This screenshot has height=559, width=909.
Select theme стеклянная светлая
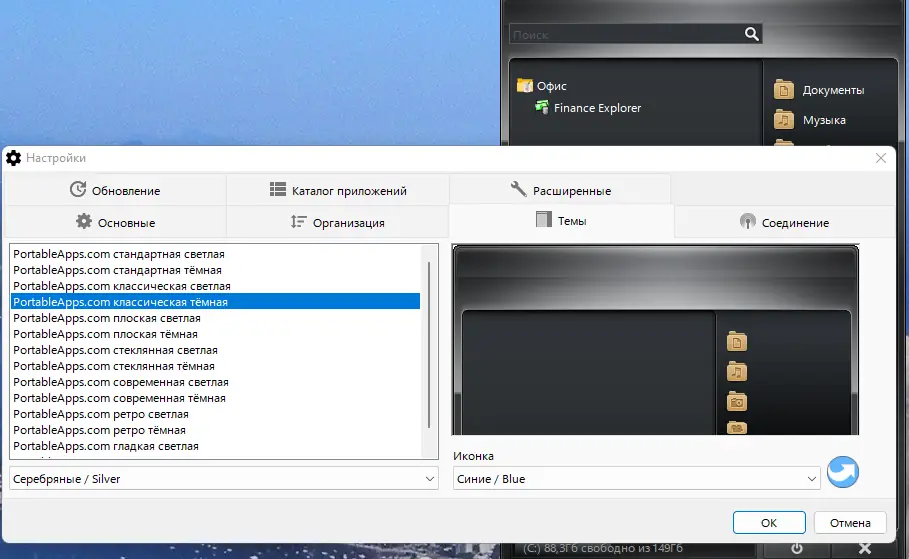point(215,350)
